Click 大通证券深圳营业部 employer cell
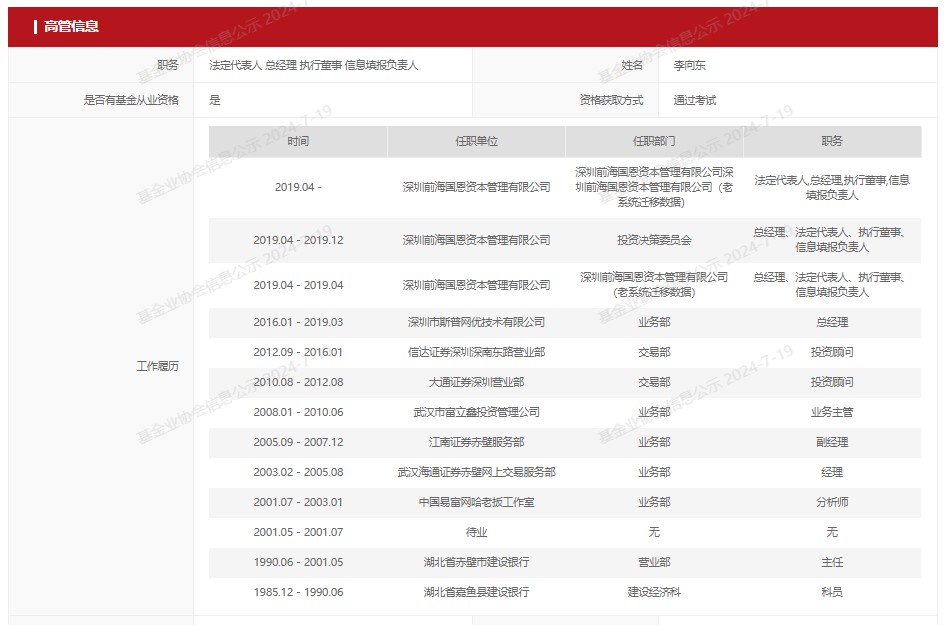 pos(476,382)
